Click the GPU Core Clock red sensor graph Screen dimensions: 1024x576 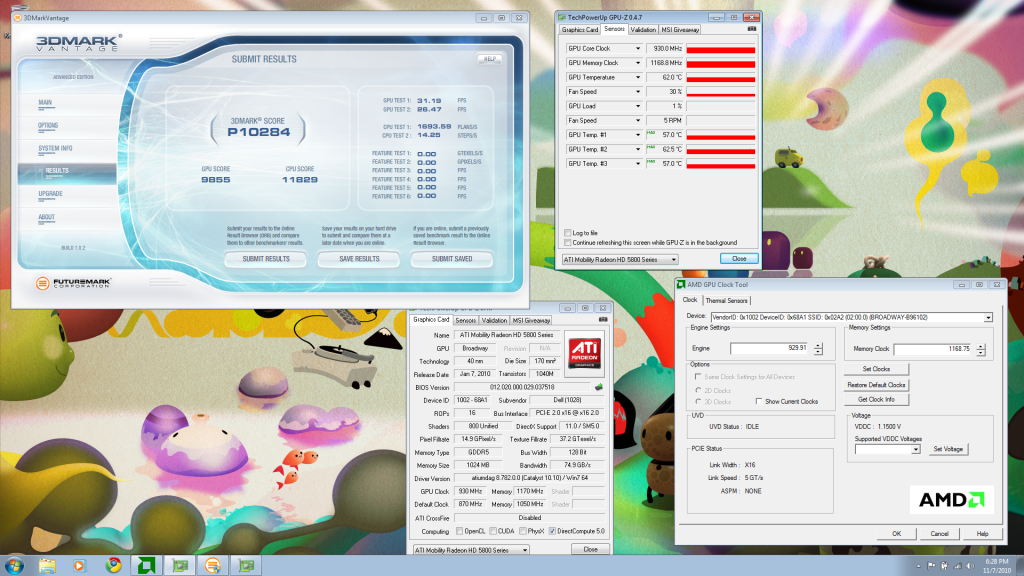coord(721,49)
